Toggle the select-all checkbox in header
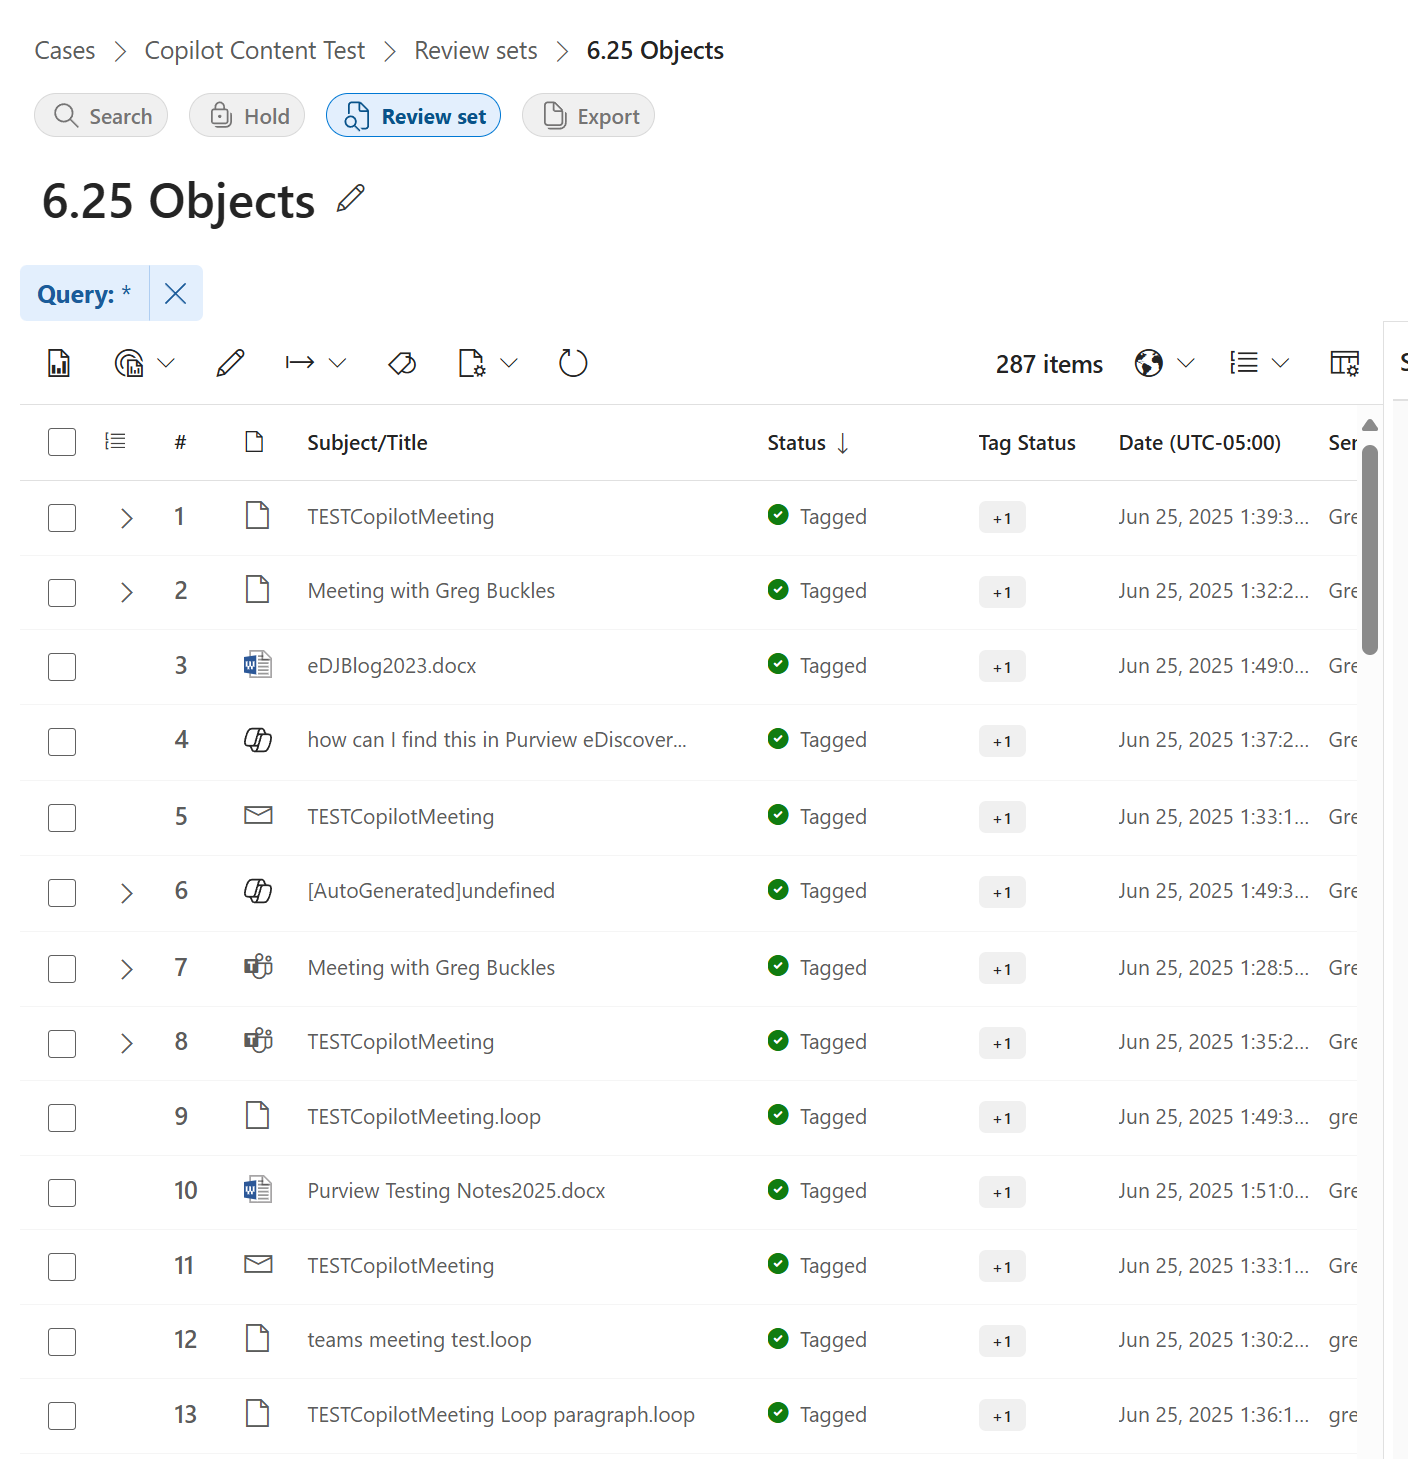 click(62, 442)
